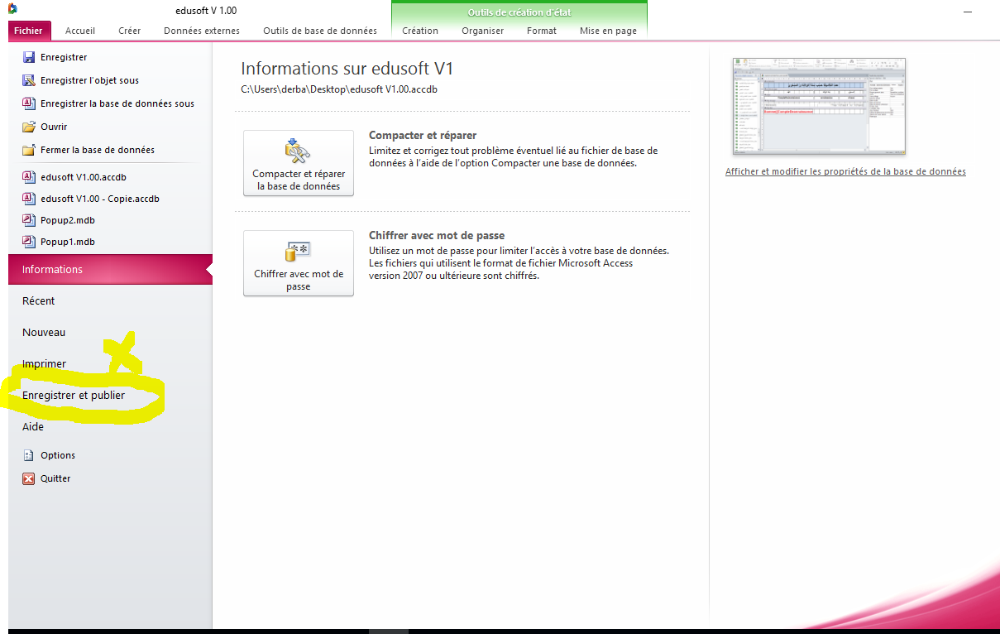The image size is (1000, 634).
Task: Switch to the Accueil ribbon tab
Action: point(80,31)
